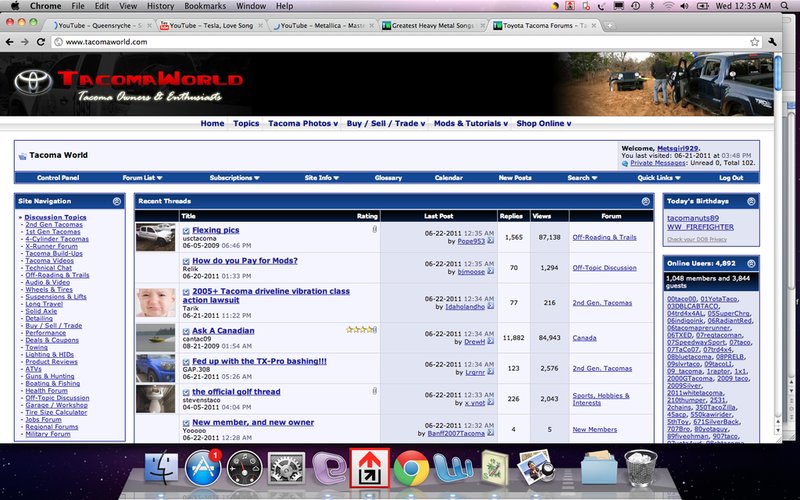Open the Bookmarks menu
The height and width of the screenshot is (500, 800).
click(205, 6)
